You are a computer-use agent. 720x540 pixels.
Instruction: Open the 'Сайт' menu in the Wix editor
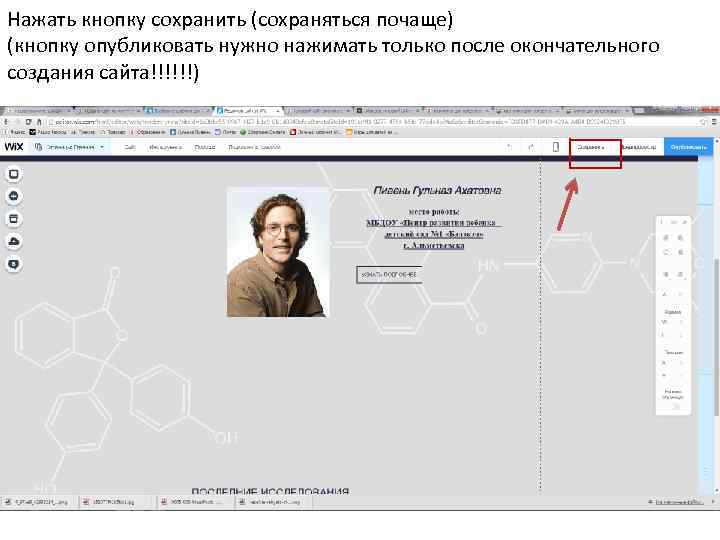pyautogui.click(x=130, y=147)
